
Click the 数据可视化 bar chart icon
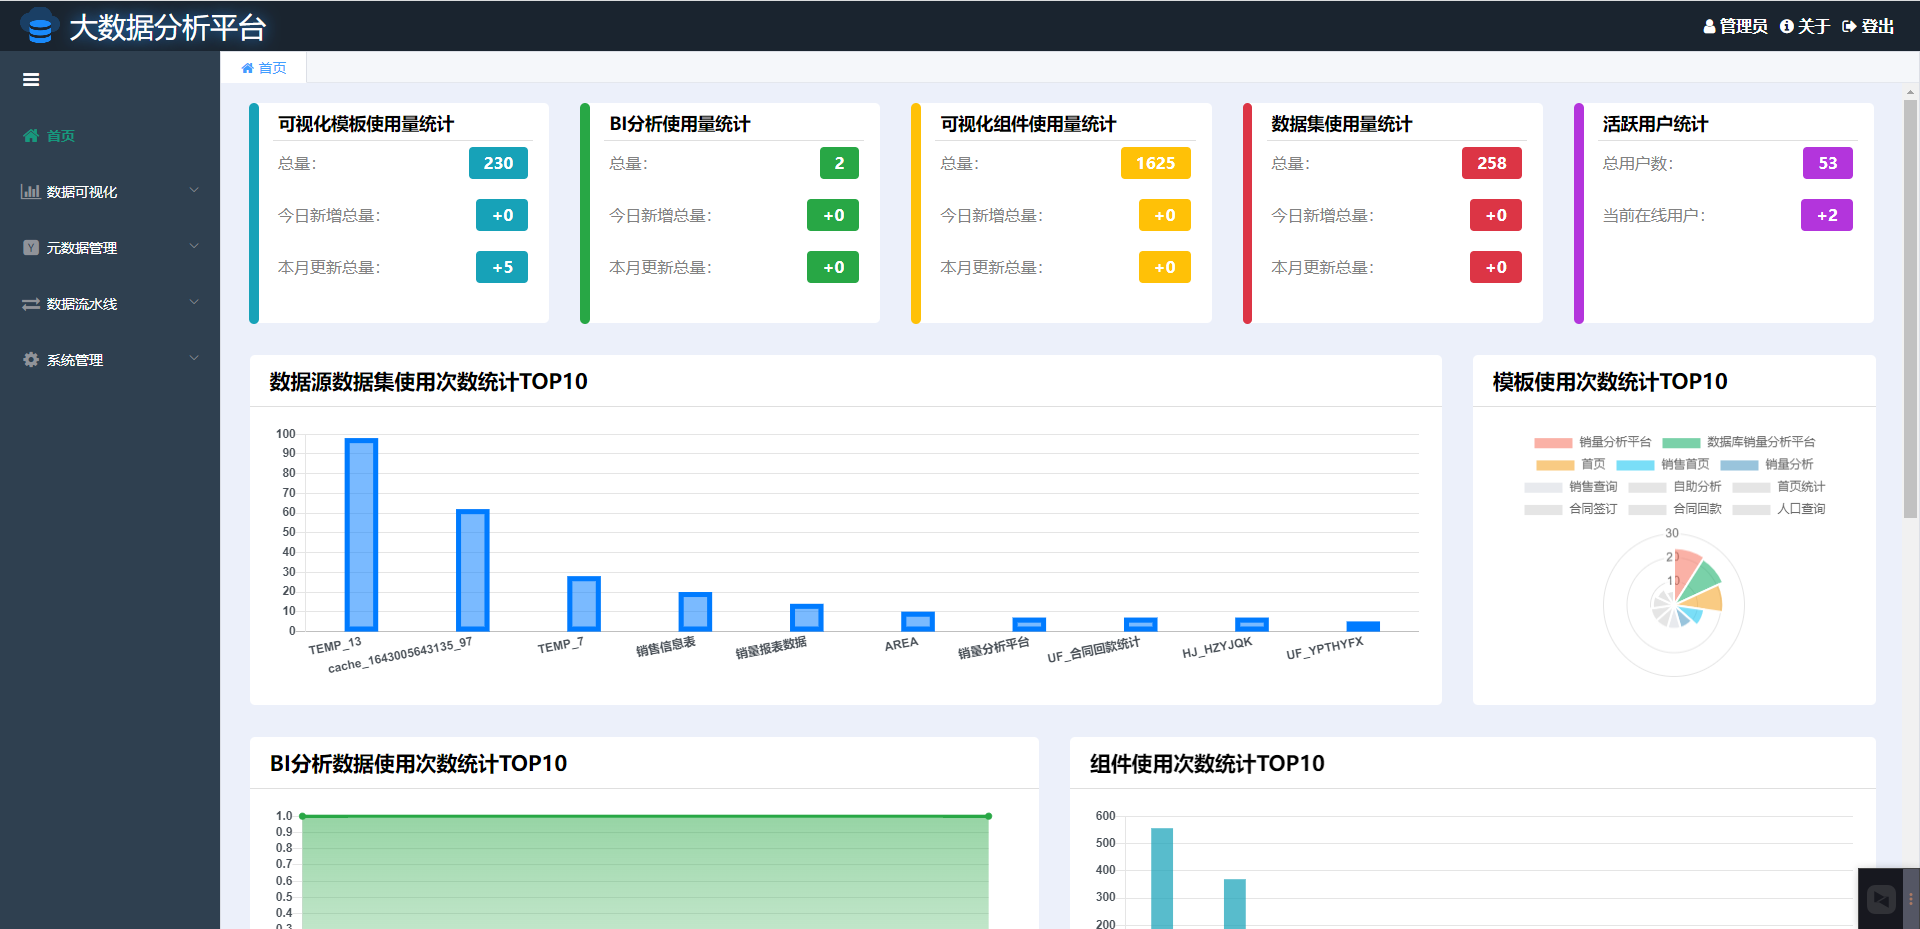pos(31,191)
